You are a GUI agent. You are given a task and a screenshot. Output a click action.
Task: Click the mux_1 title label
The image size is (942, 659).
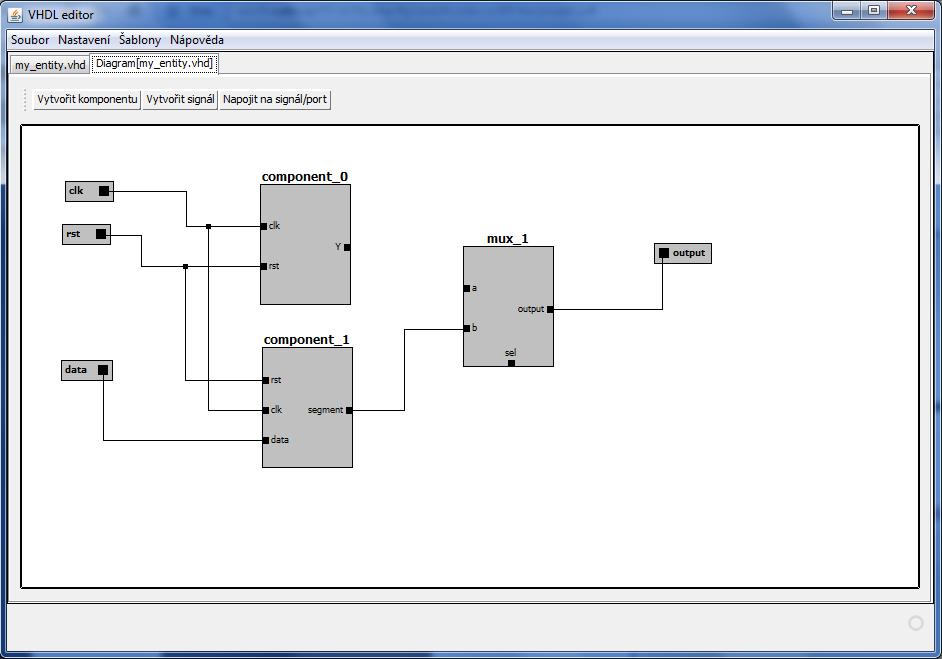point(508,238)
